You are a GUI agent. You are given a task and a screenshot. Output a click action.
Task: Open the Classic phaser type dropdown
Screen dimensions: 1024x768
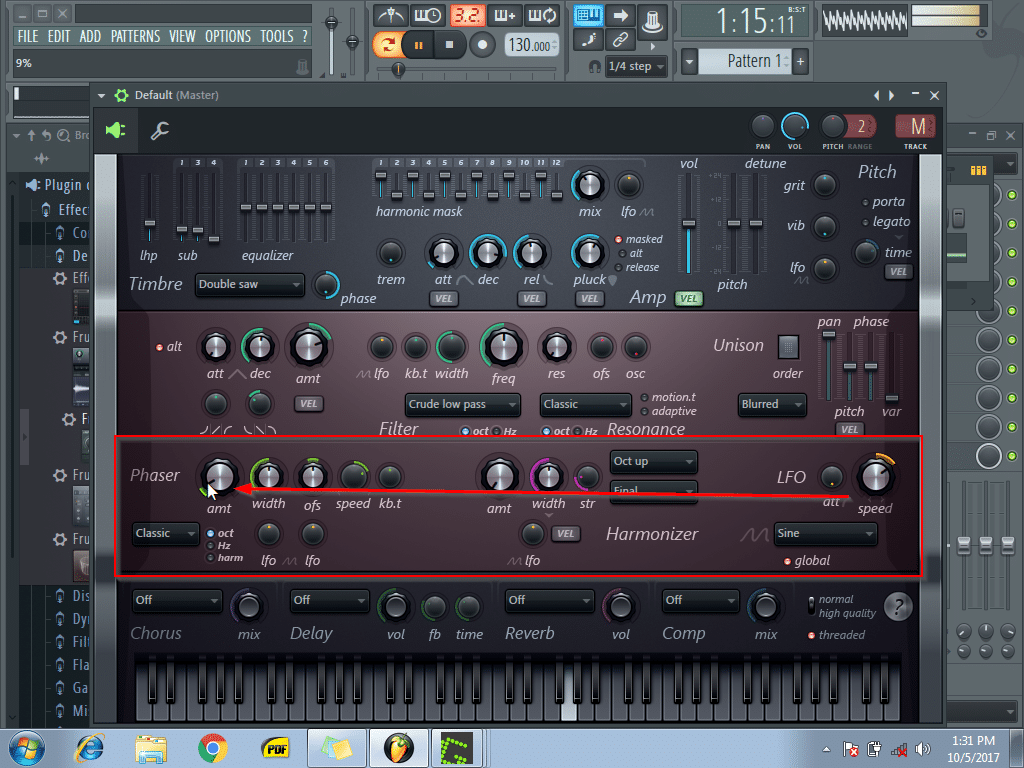pyautogui.click(x=165, y=534)
